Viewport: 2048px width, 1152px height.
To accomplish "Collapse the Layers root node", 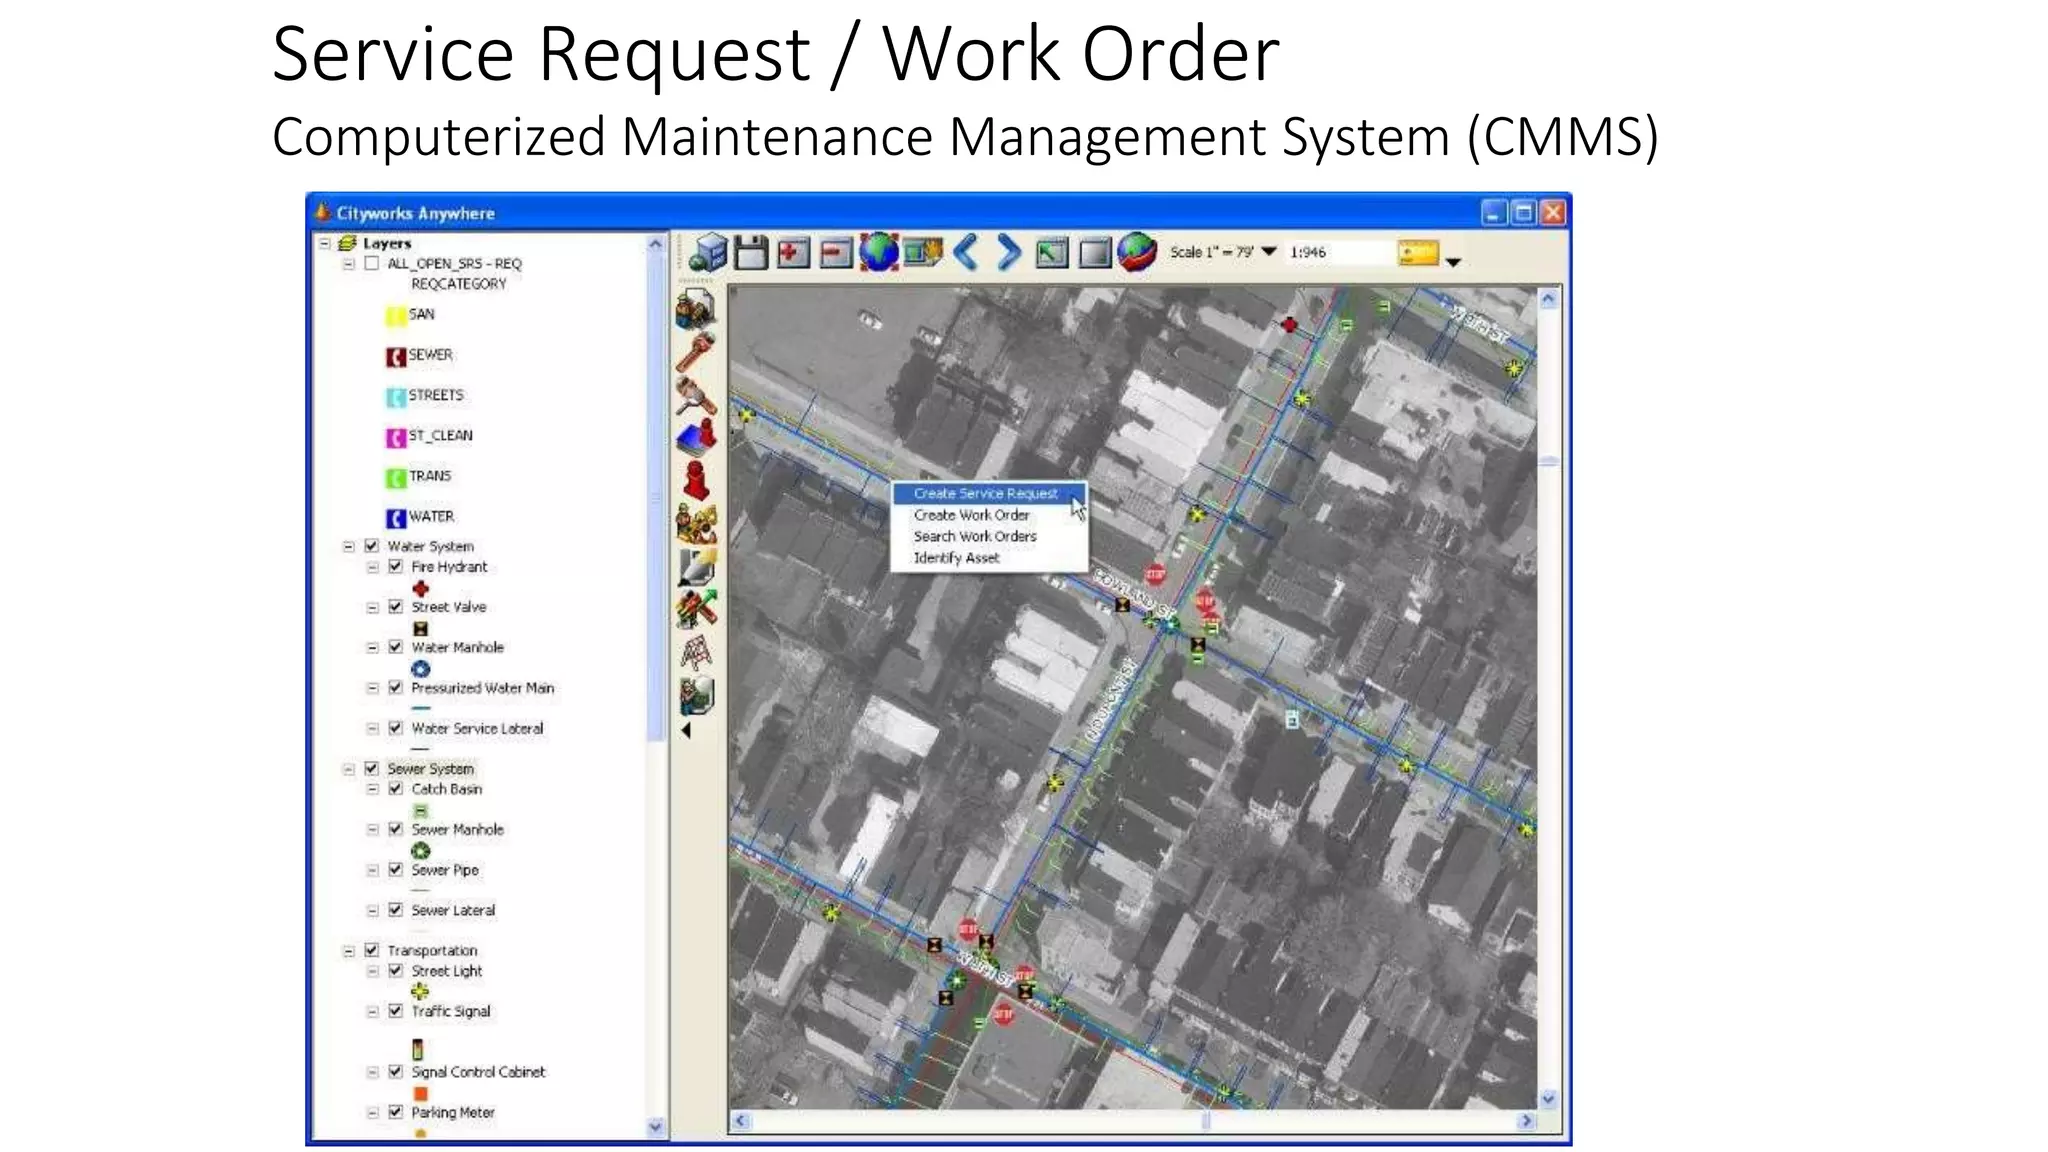I will coord(325,243).
